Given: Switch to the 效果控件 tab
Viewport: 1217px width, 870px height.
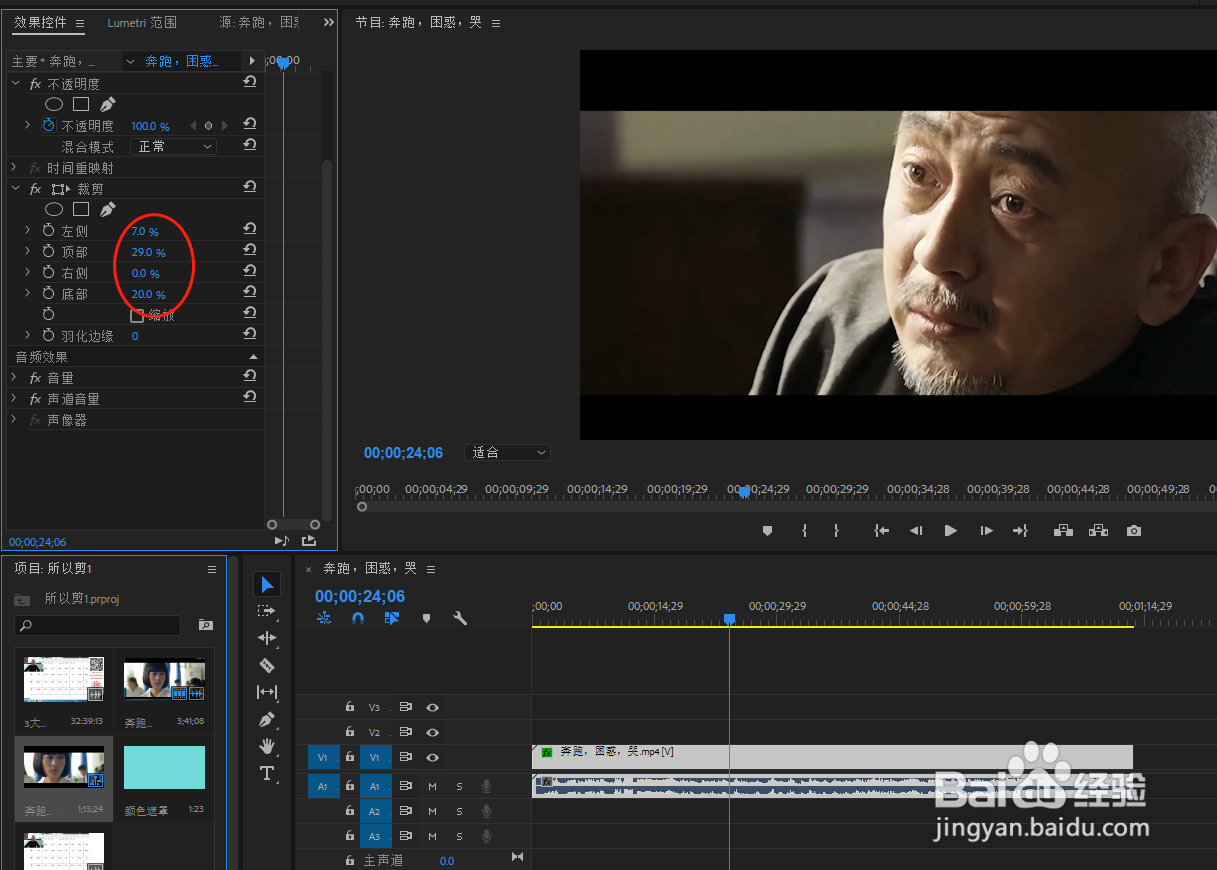Looking at the screenshot, I should (41, 22).
